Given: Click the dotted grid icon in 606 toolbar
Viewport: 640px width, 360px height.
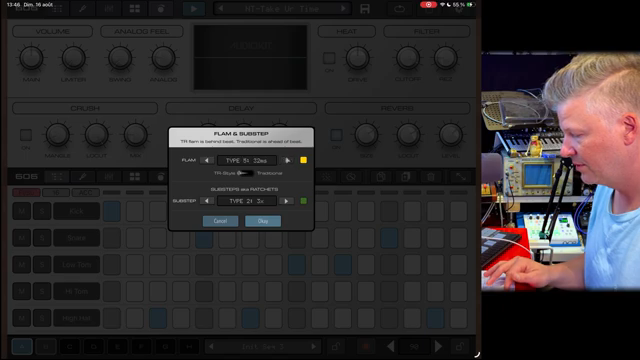Looking at the screenshot, I should (57, 176).
